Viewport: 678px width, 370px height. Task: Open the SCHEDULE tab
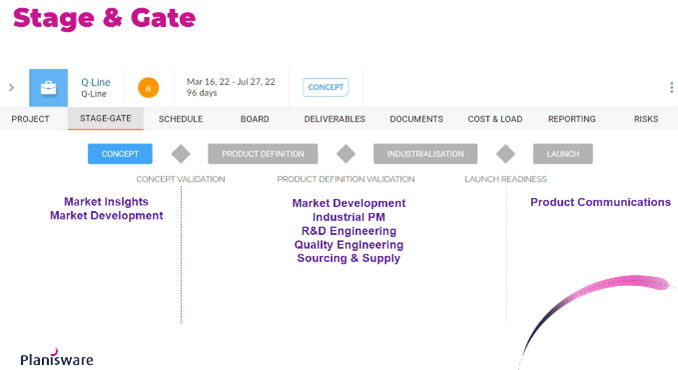(181, 119)
